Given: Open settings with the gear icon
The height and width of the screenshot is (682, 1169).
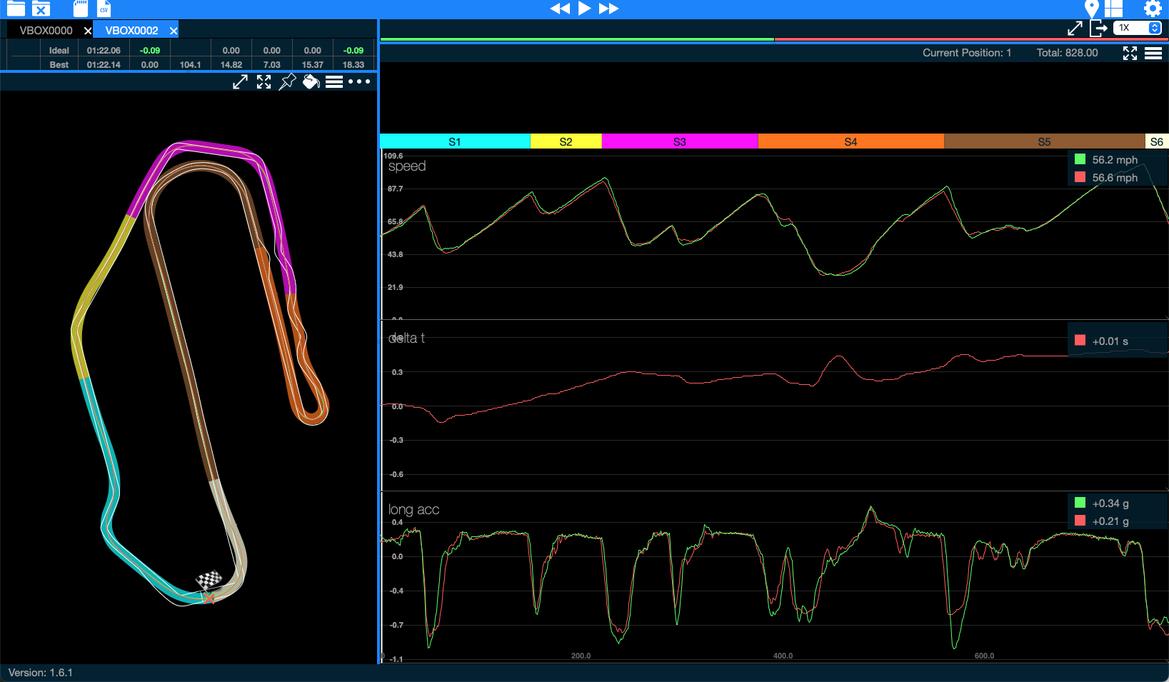Looking at the screenshot, I should [x=1152, y=9].
